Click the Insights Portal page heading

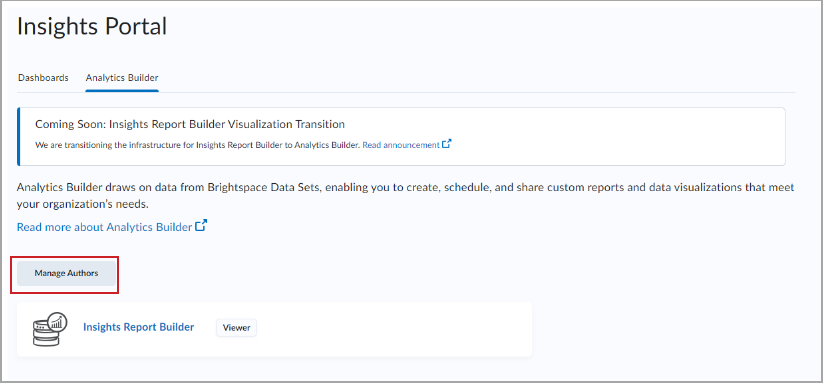click(x=92, y=26)
